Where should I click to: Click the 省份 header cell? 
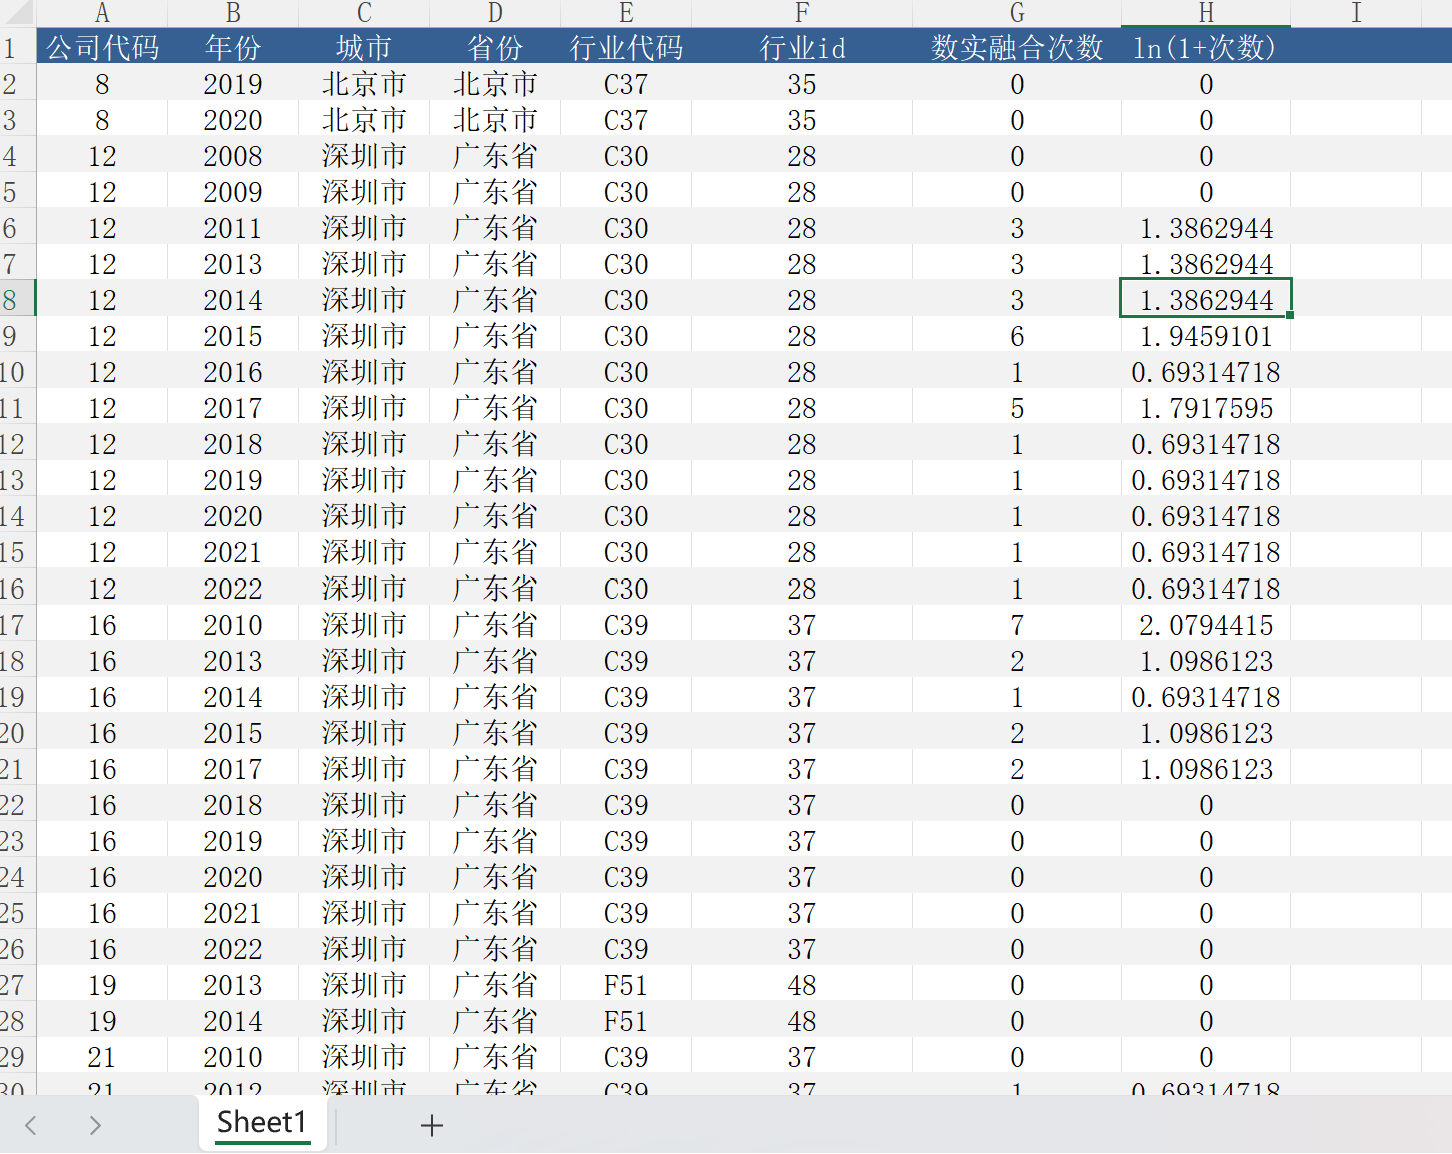click(495, 48)
